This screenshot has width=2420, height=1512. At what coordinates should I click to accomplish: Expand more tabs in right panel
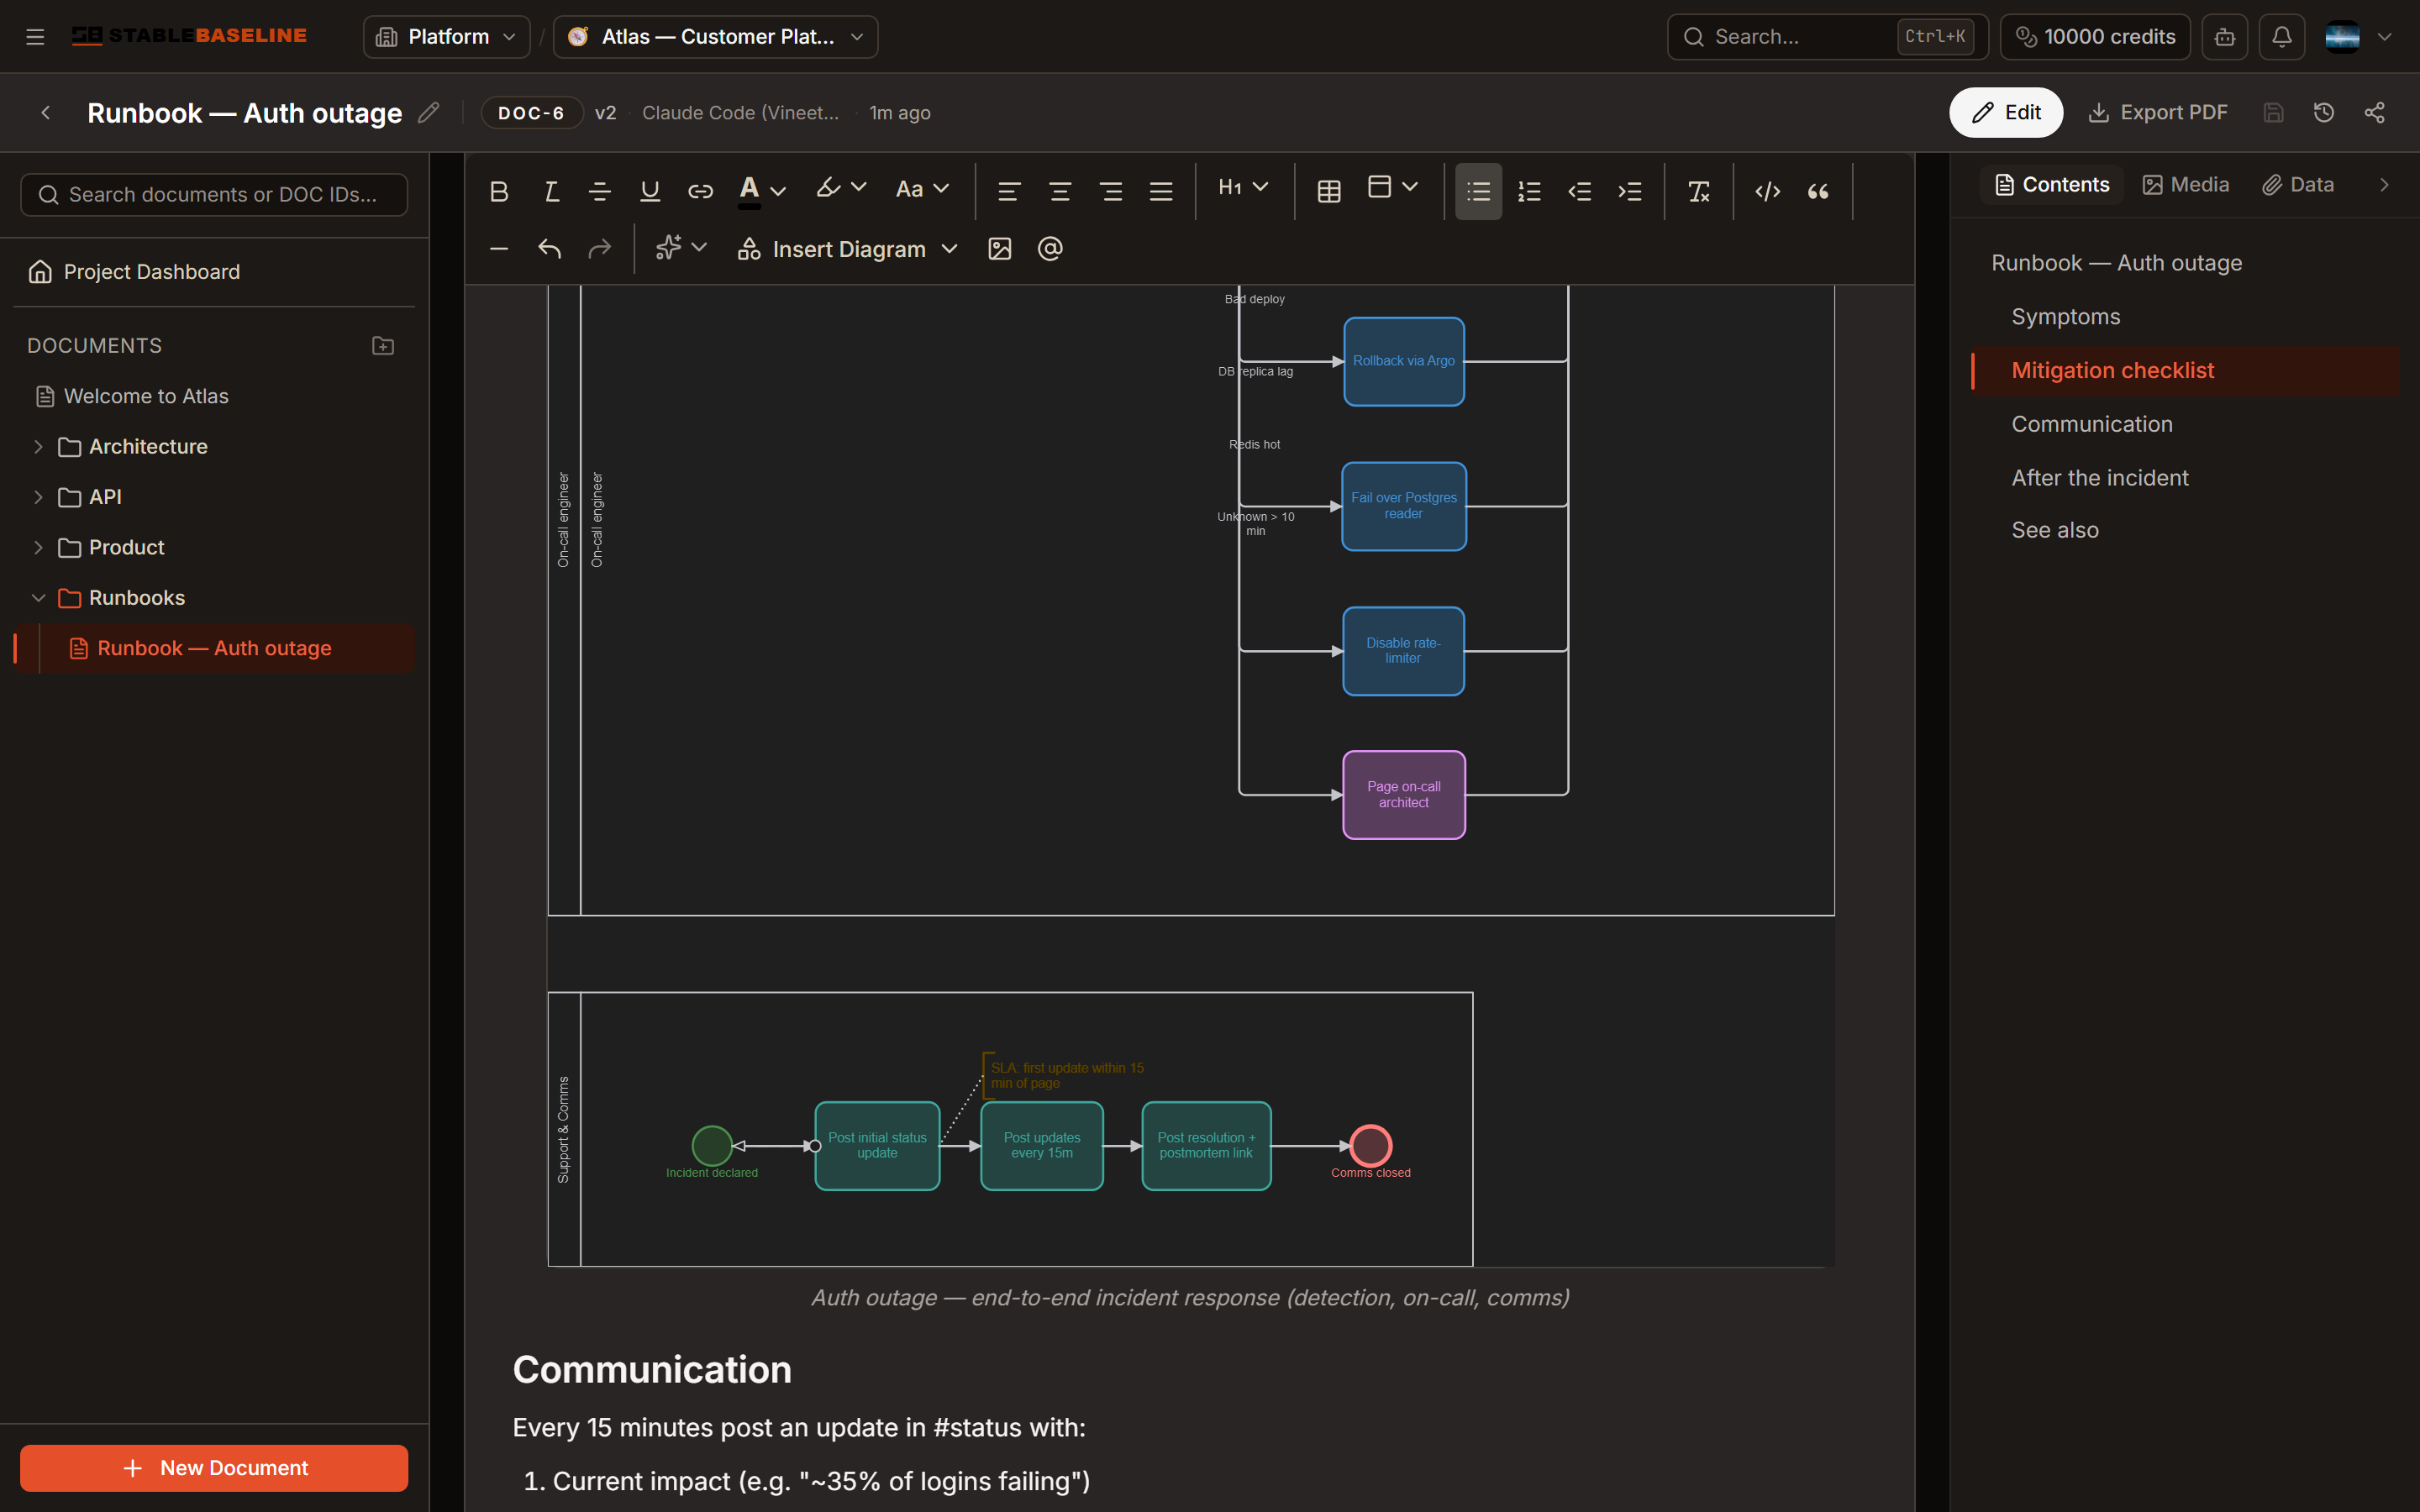[x=2384, y=185]
